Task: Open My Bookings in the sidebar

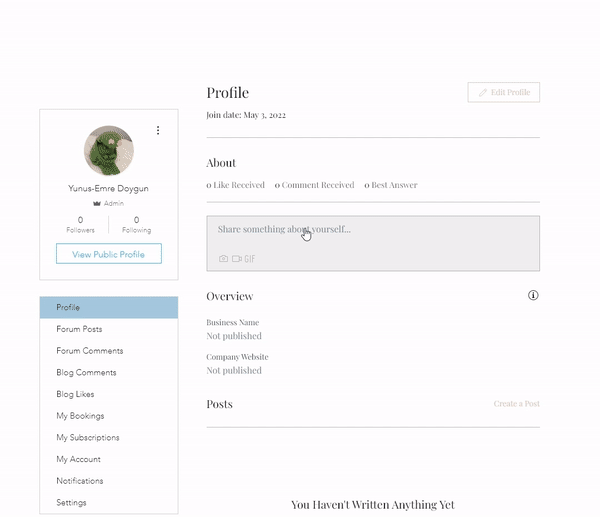Action: coord(80,416)
